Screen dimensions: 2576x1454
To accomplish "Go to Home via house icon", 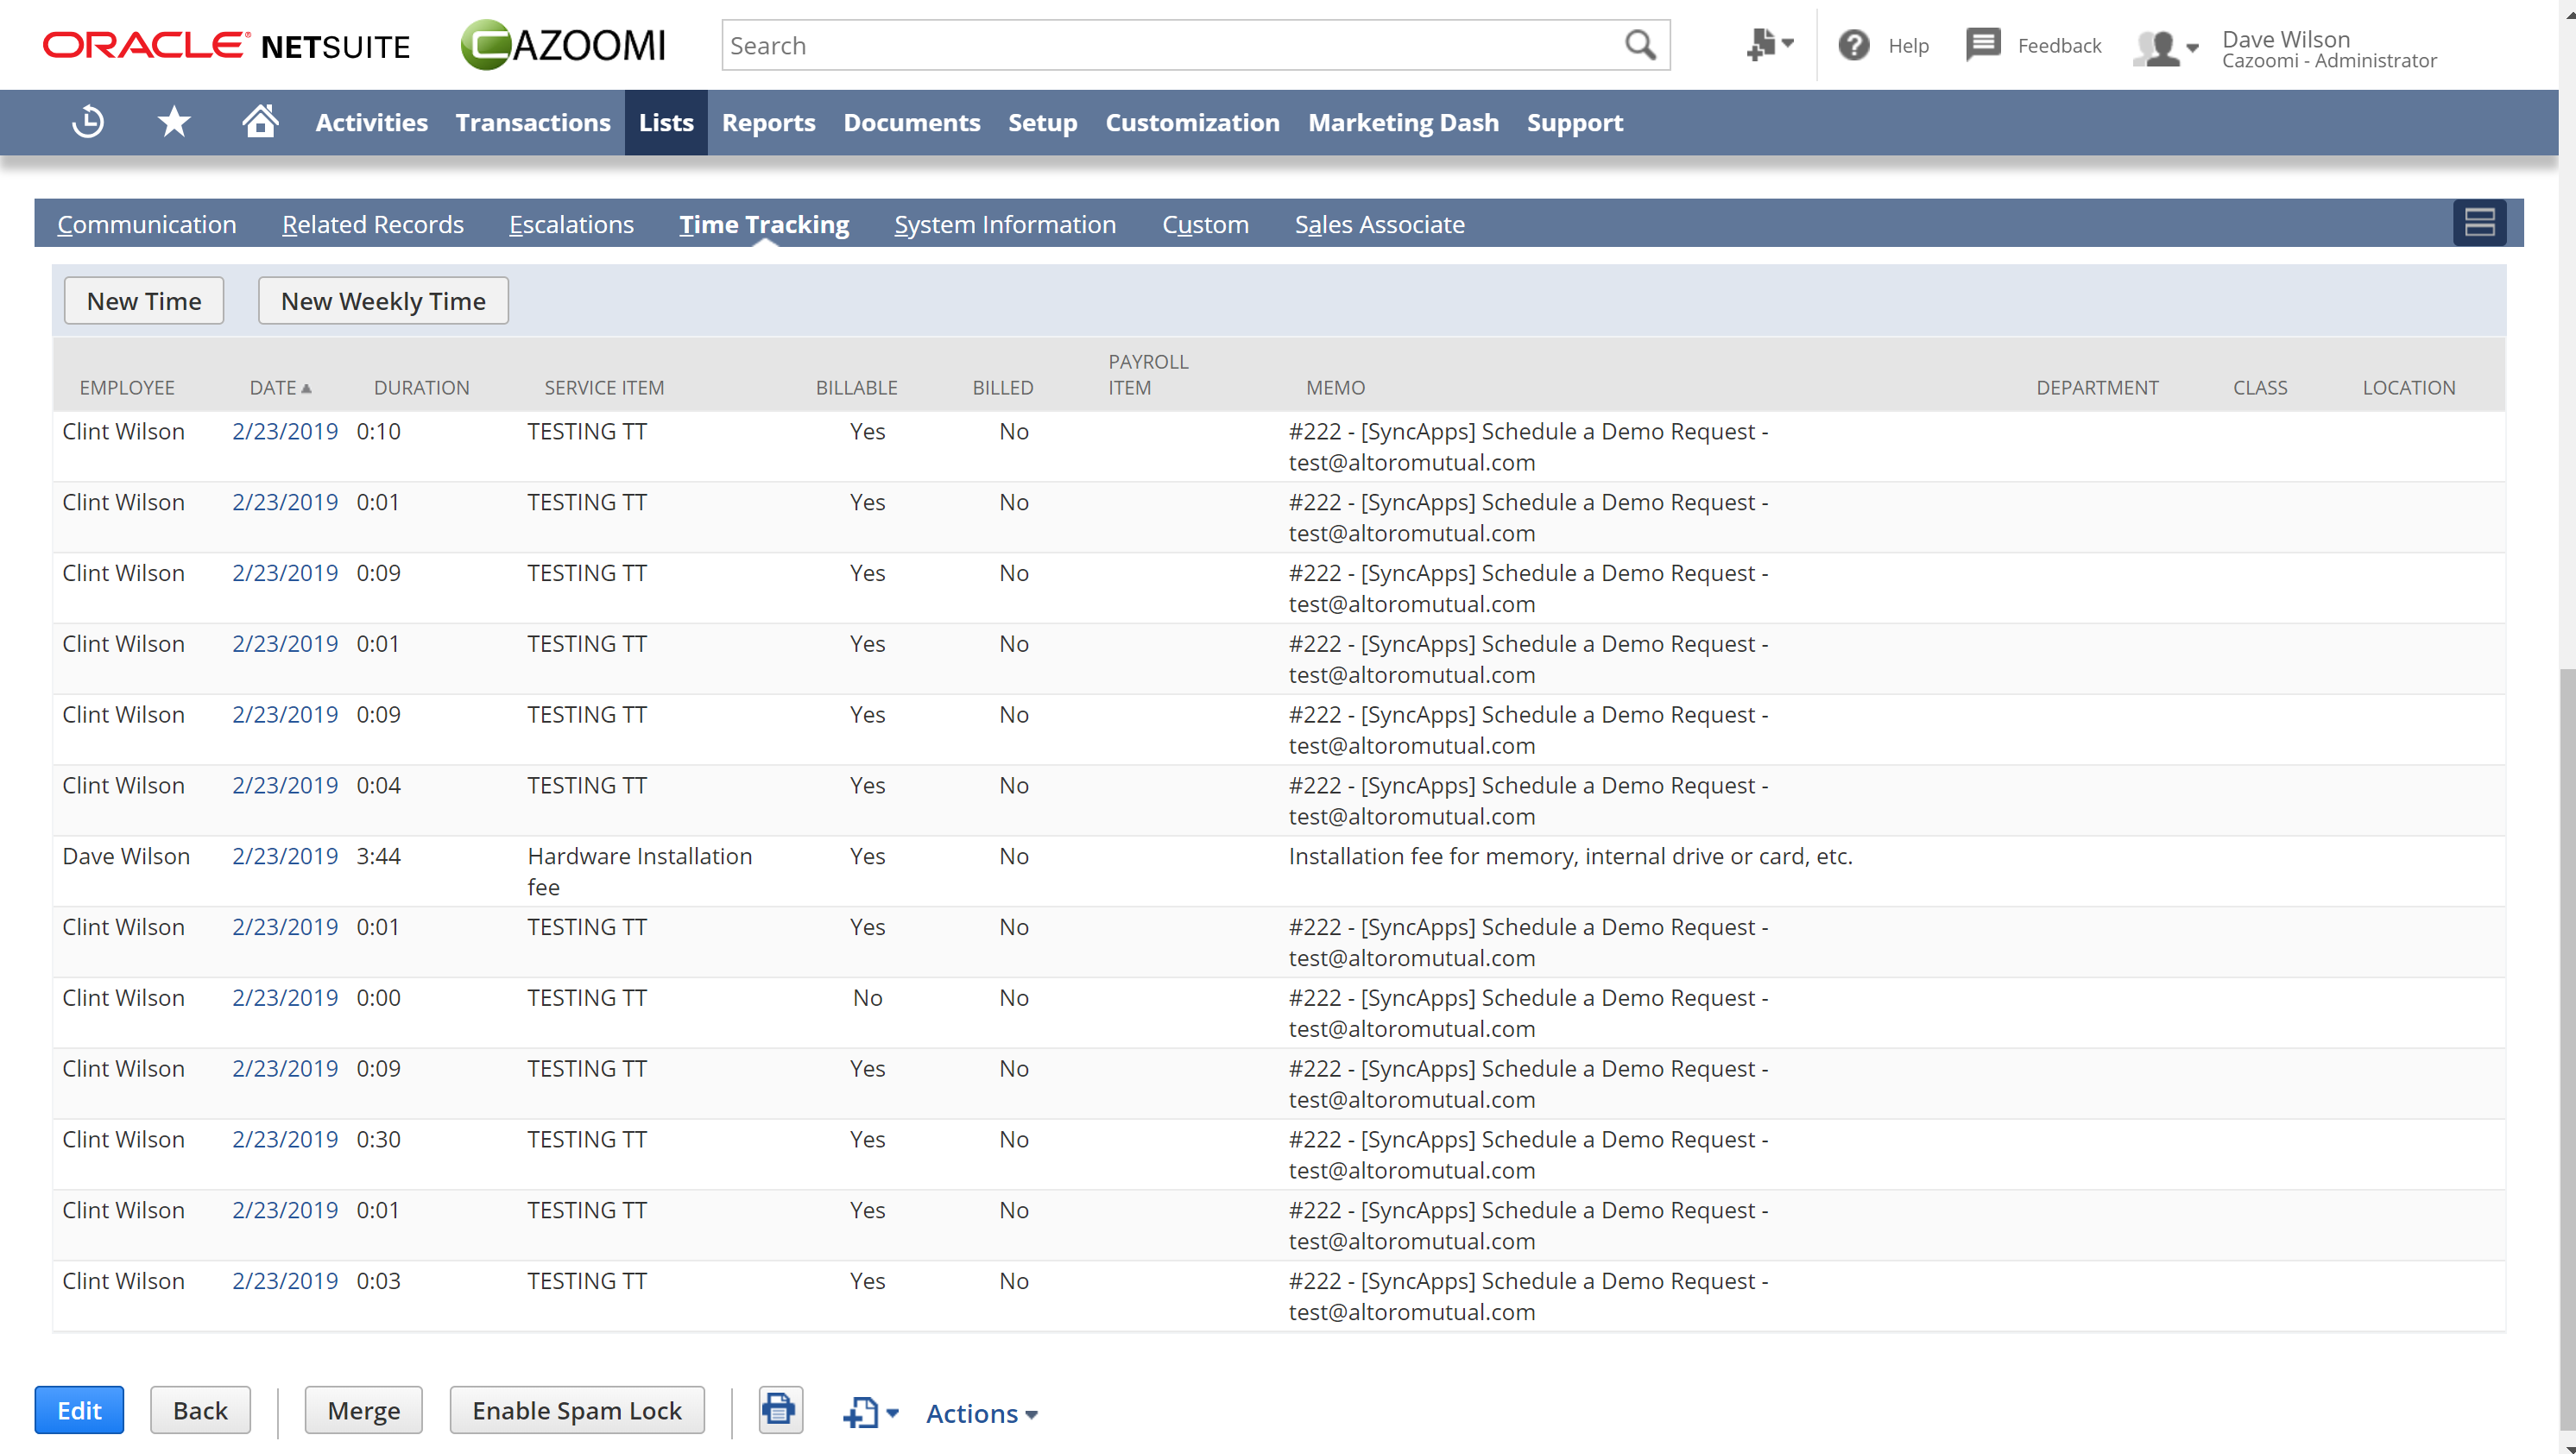I will click(260, 122).
